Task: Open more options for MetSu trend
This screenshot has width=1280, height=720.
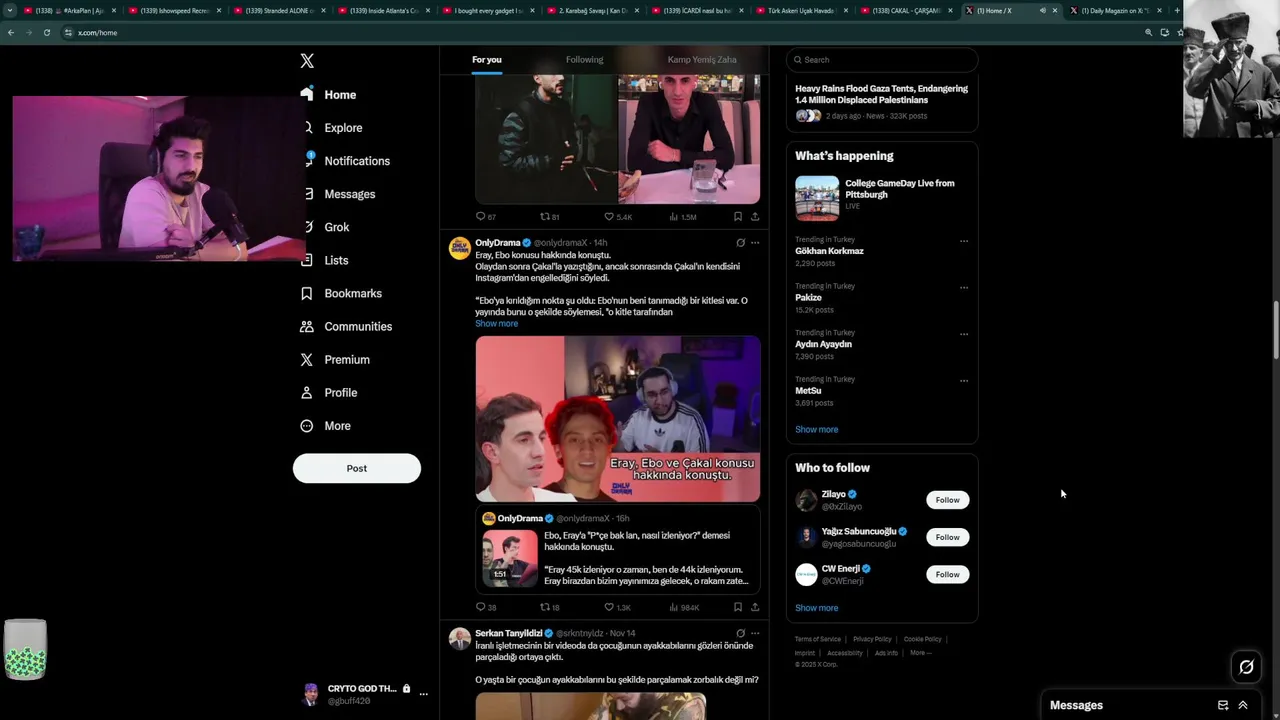Action: [x=964, y=380]
